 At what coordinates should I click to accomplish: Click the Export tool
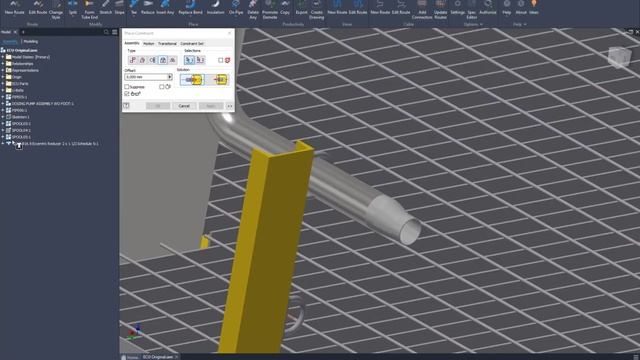click(302, 7)
